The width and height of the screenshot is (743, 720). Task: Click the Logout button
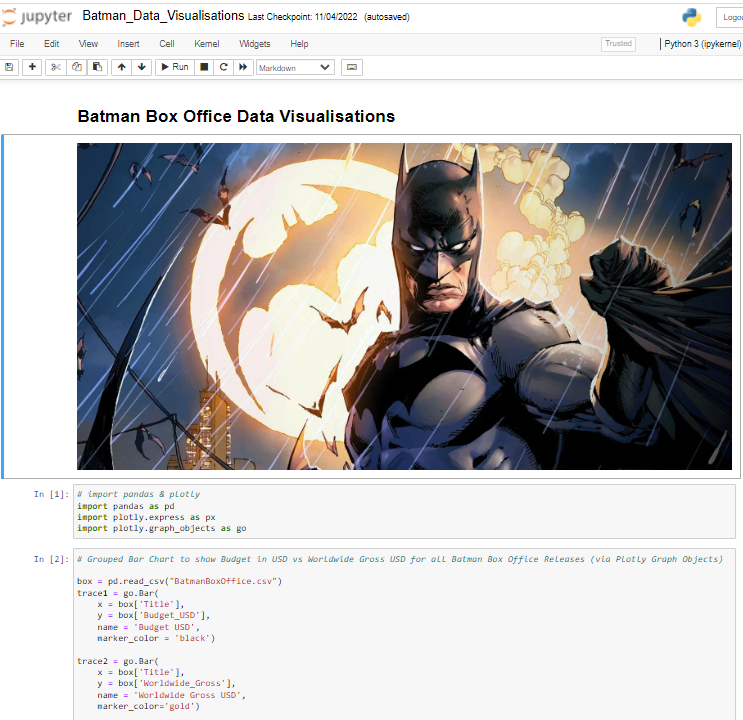730,18
